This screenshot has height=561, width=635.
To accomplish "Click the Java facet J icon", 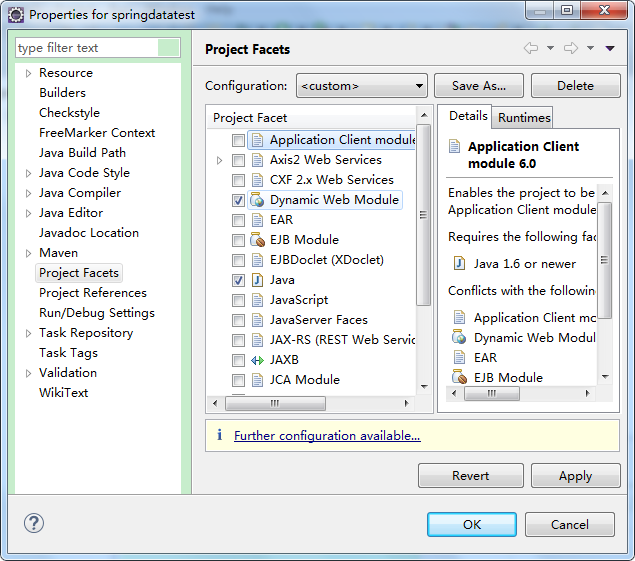I will pyautogui.click(x=257, y=280).
